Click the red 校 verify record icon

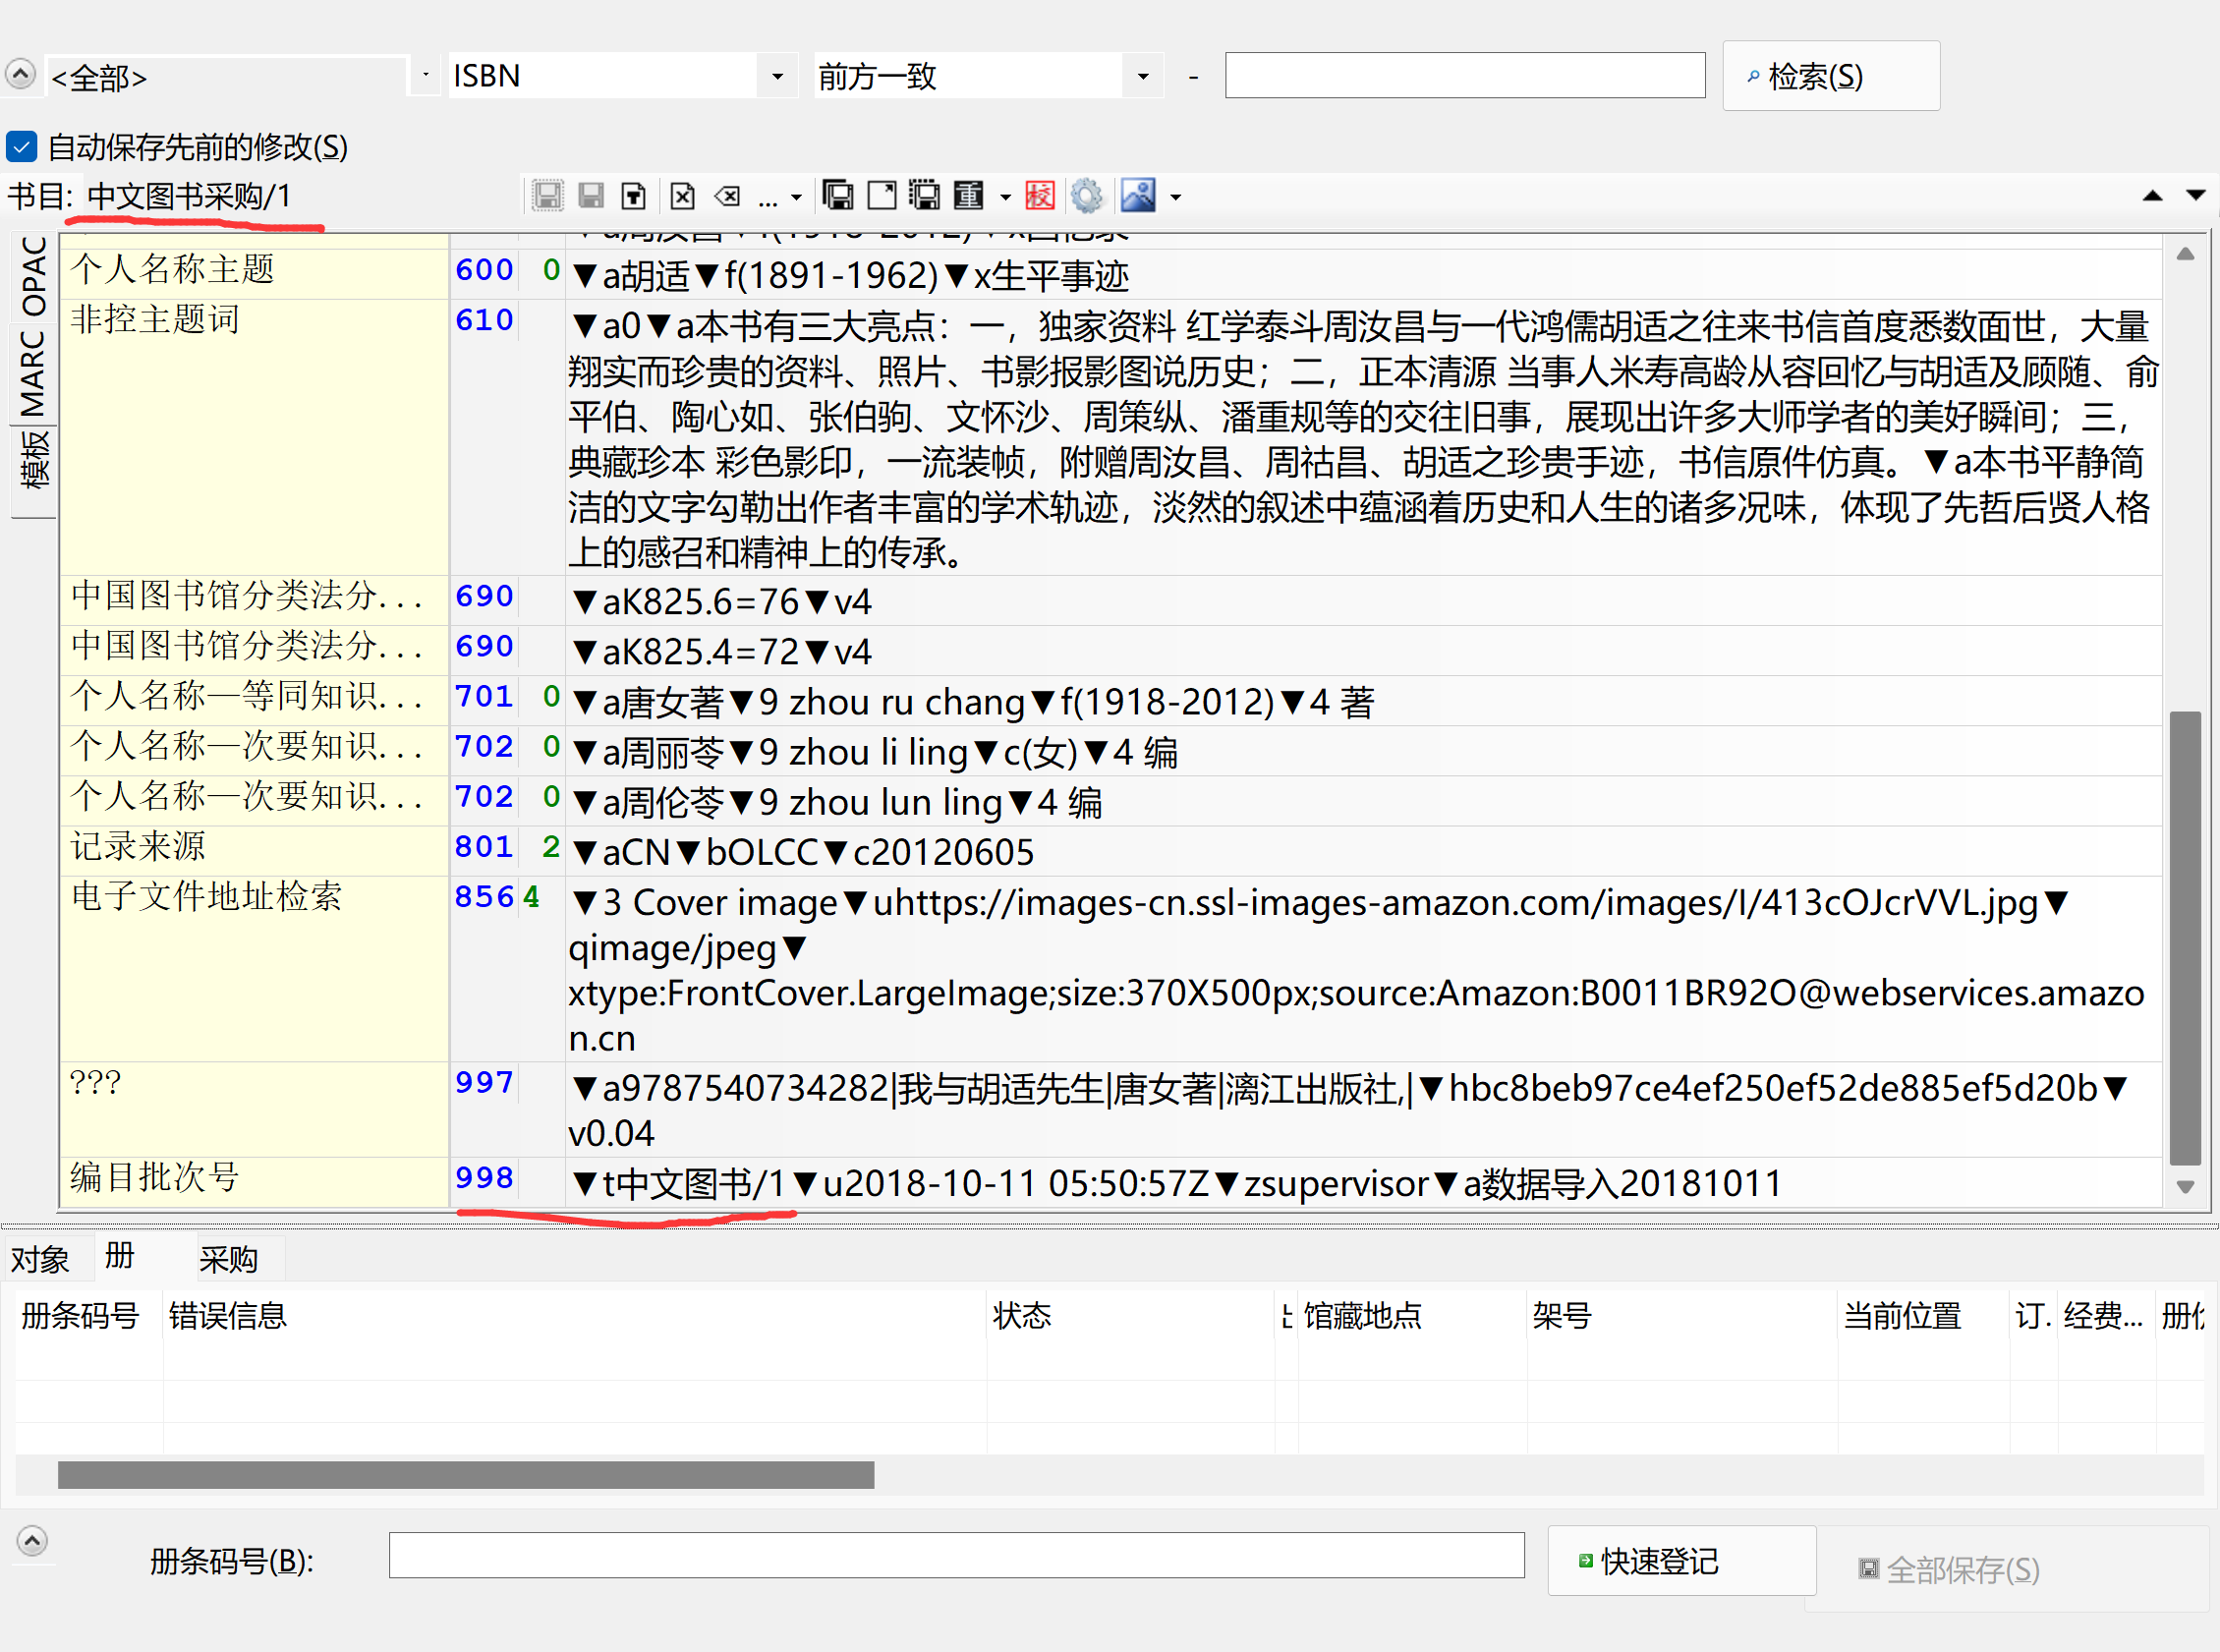[x=1039, y=196]
